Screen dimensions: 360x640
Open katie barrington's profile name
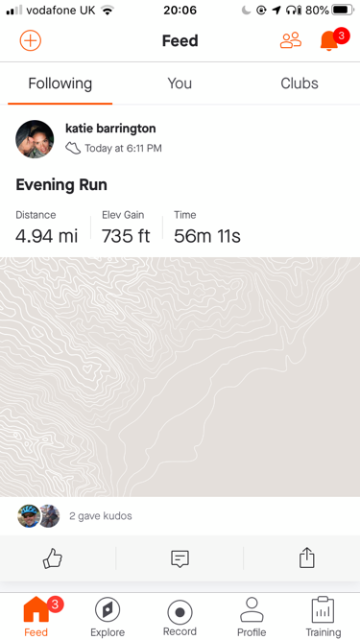pos(111,129)
